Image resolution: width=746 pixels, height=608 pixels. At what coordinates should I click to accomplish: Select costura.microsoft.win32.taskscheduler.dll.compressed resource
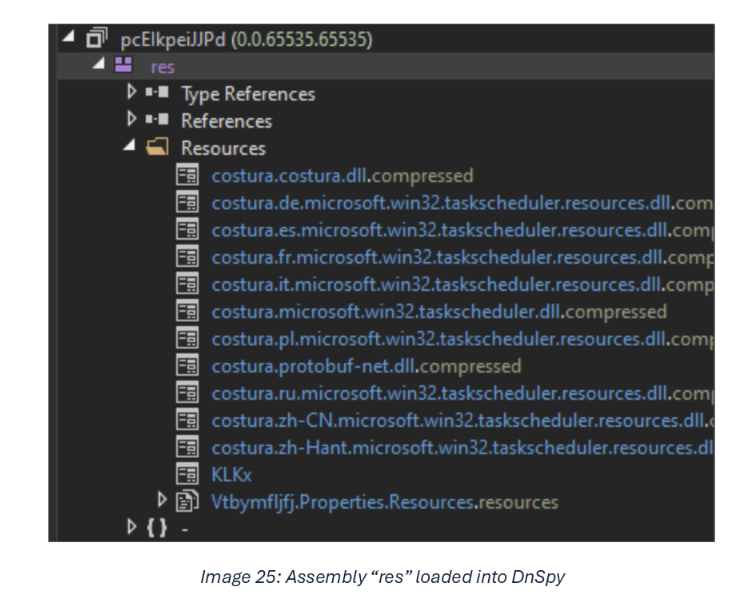[x=438, y=311]
